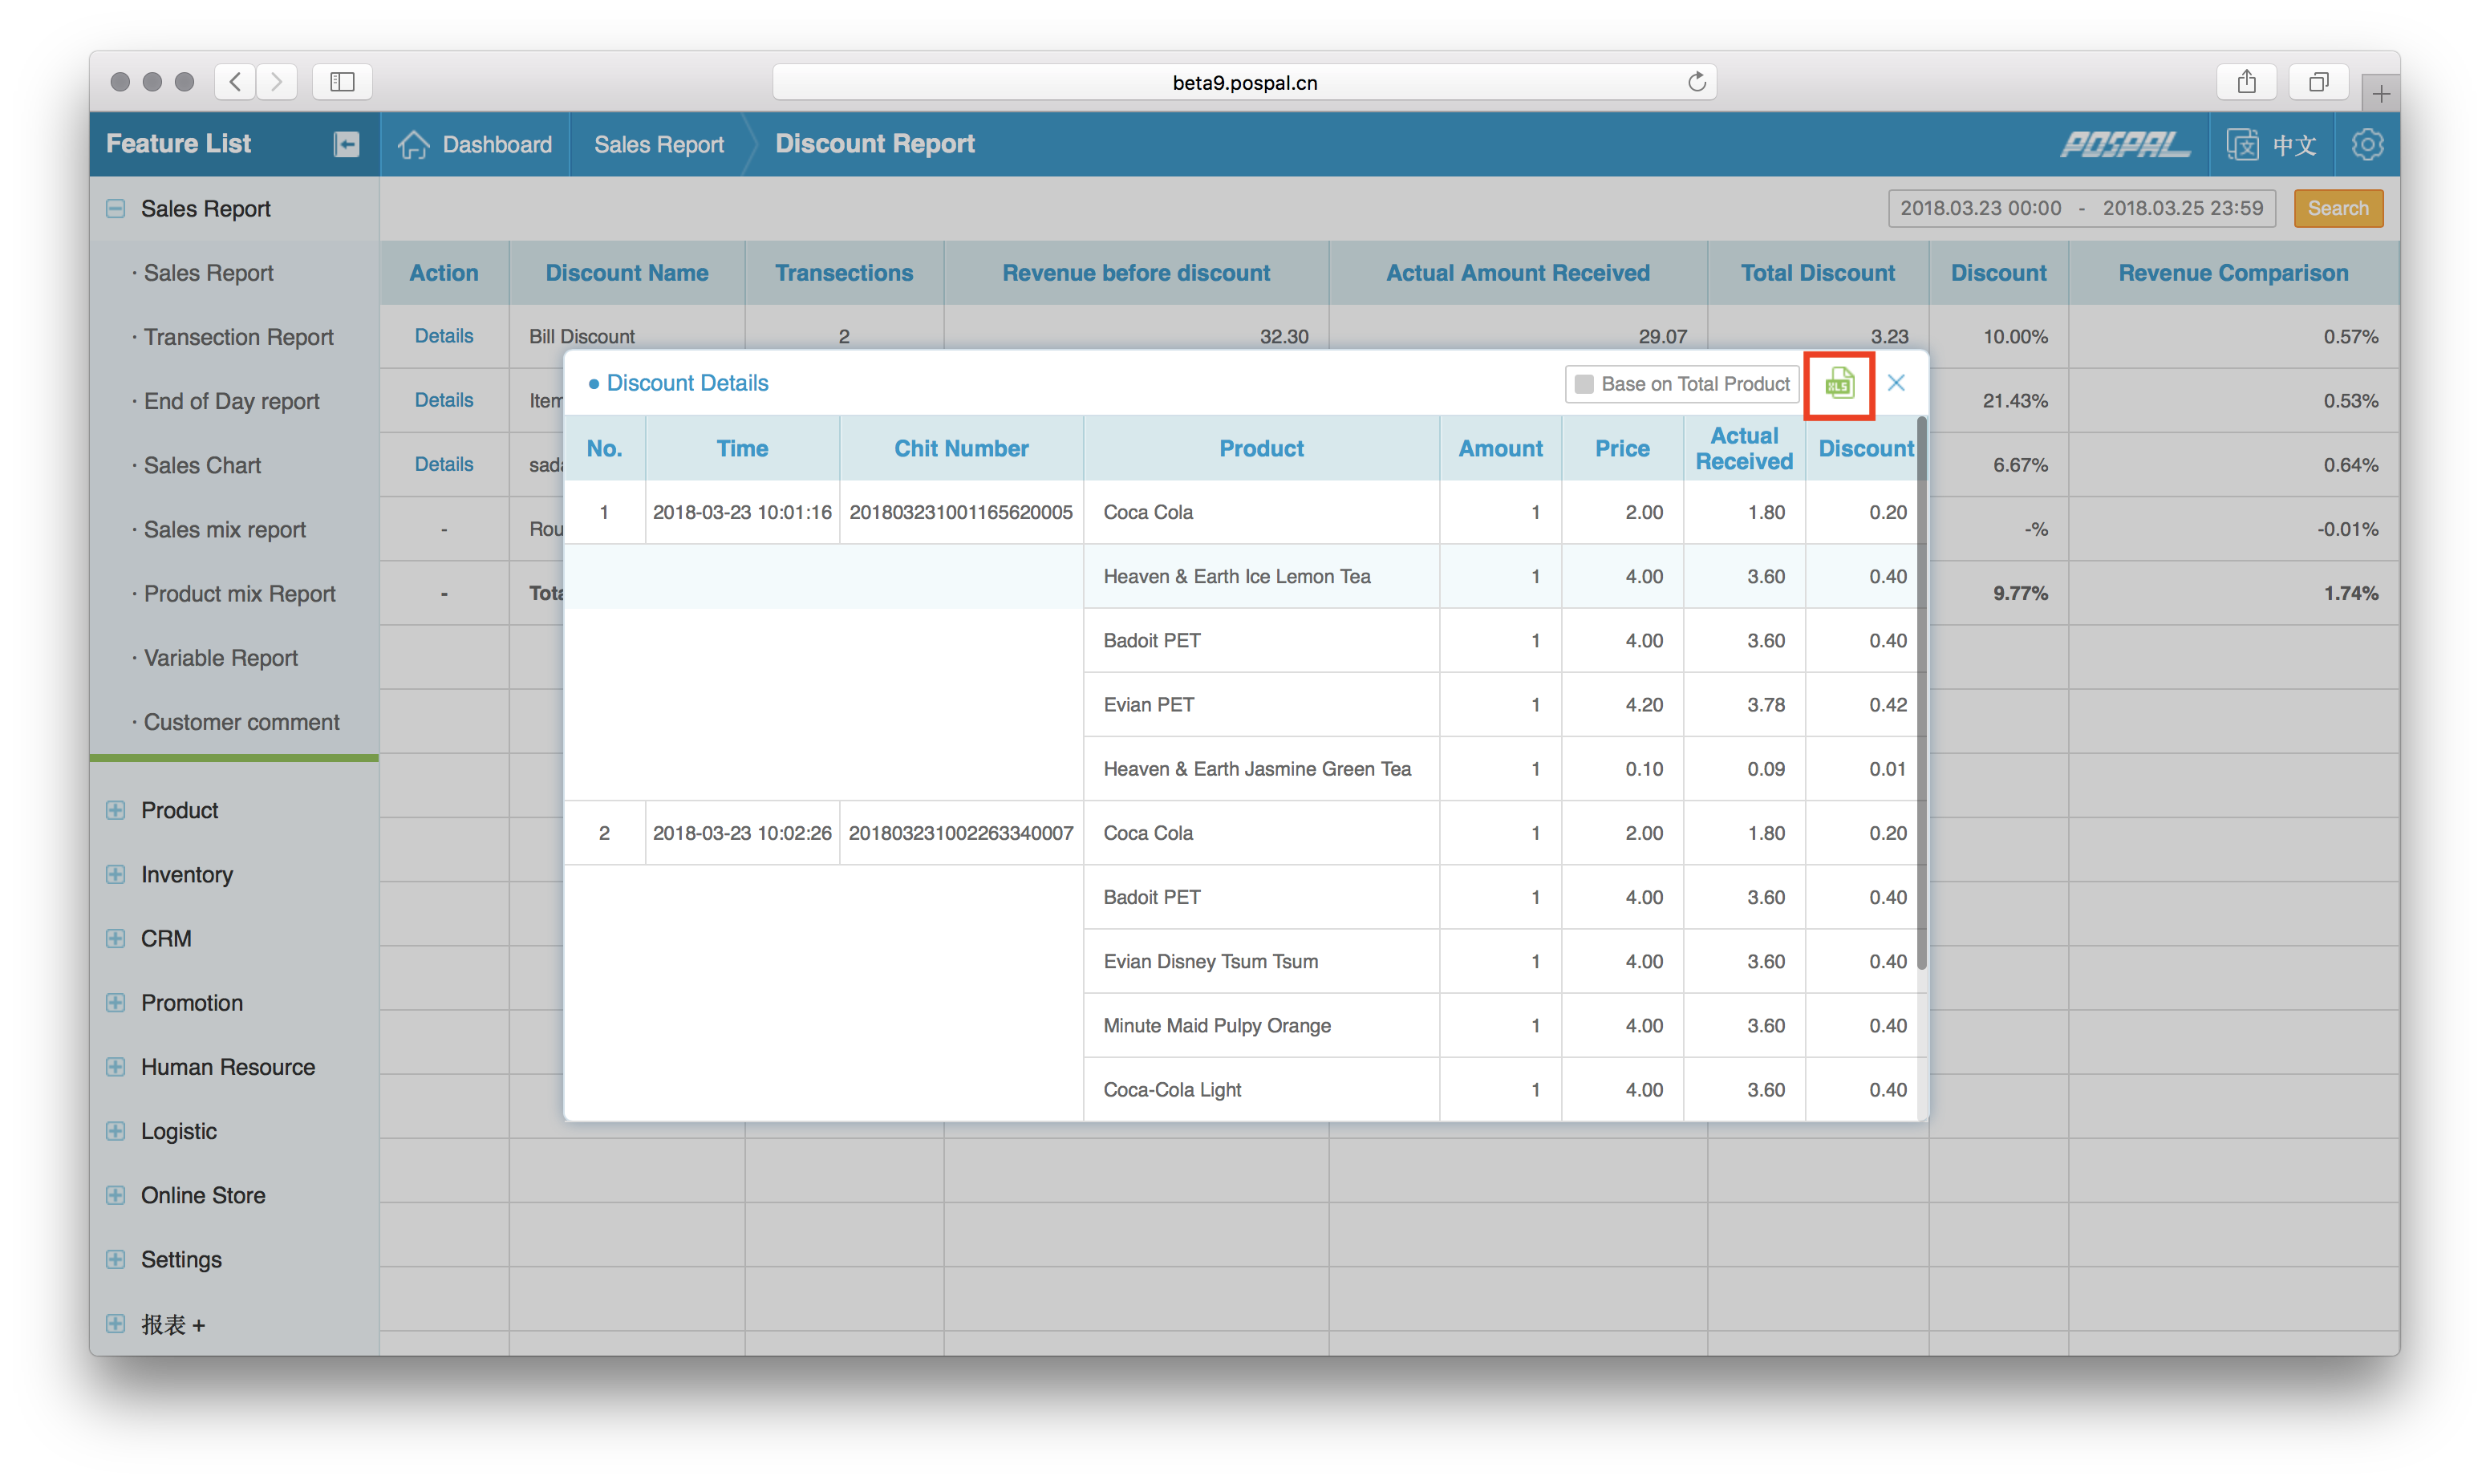Export discount details to Excel file

pyautogui.click(x=1838, y=384)
